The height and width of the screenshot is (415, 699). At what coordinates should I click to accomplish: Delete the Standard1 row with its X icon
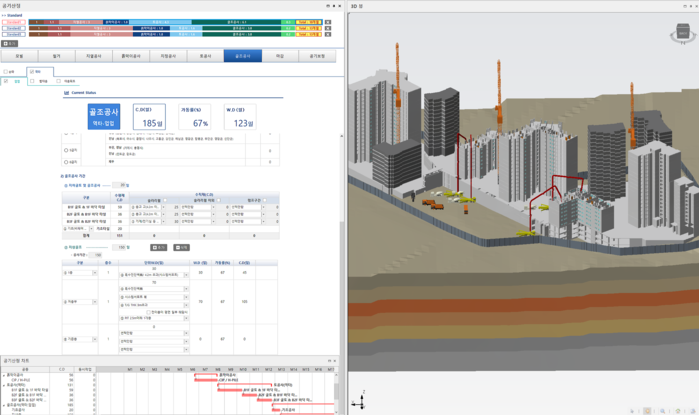[328, 22]
